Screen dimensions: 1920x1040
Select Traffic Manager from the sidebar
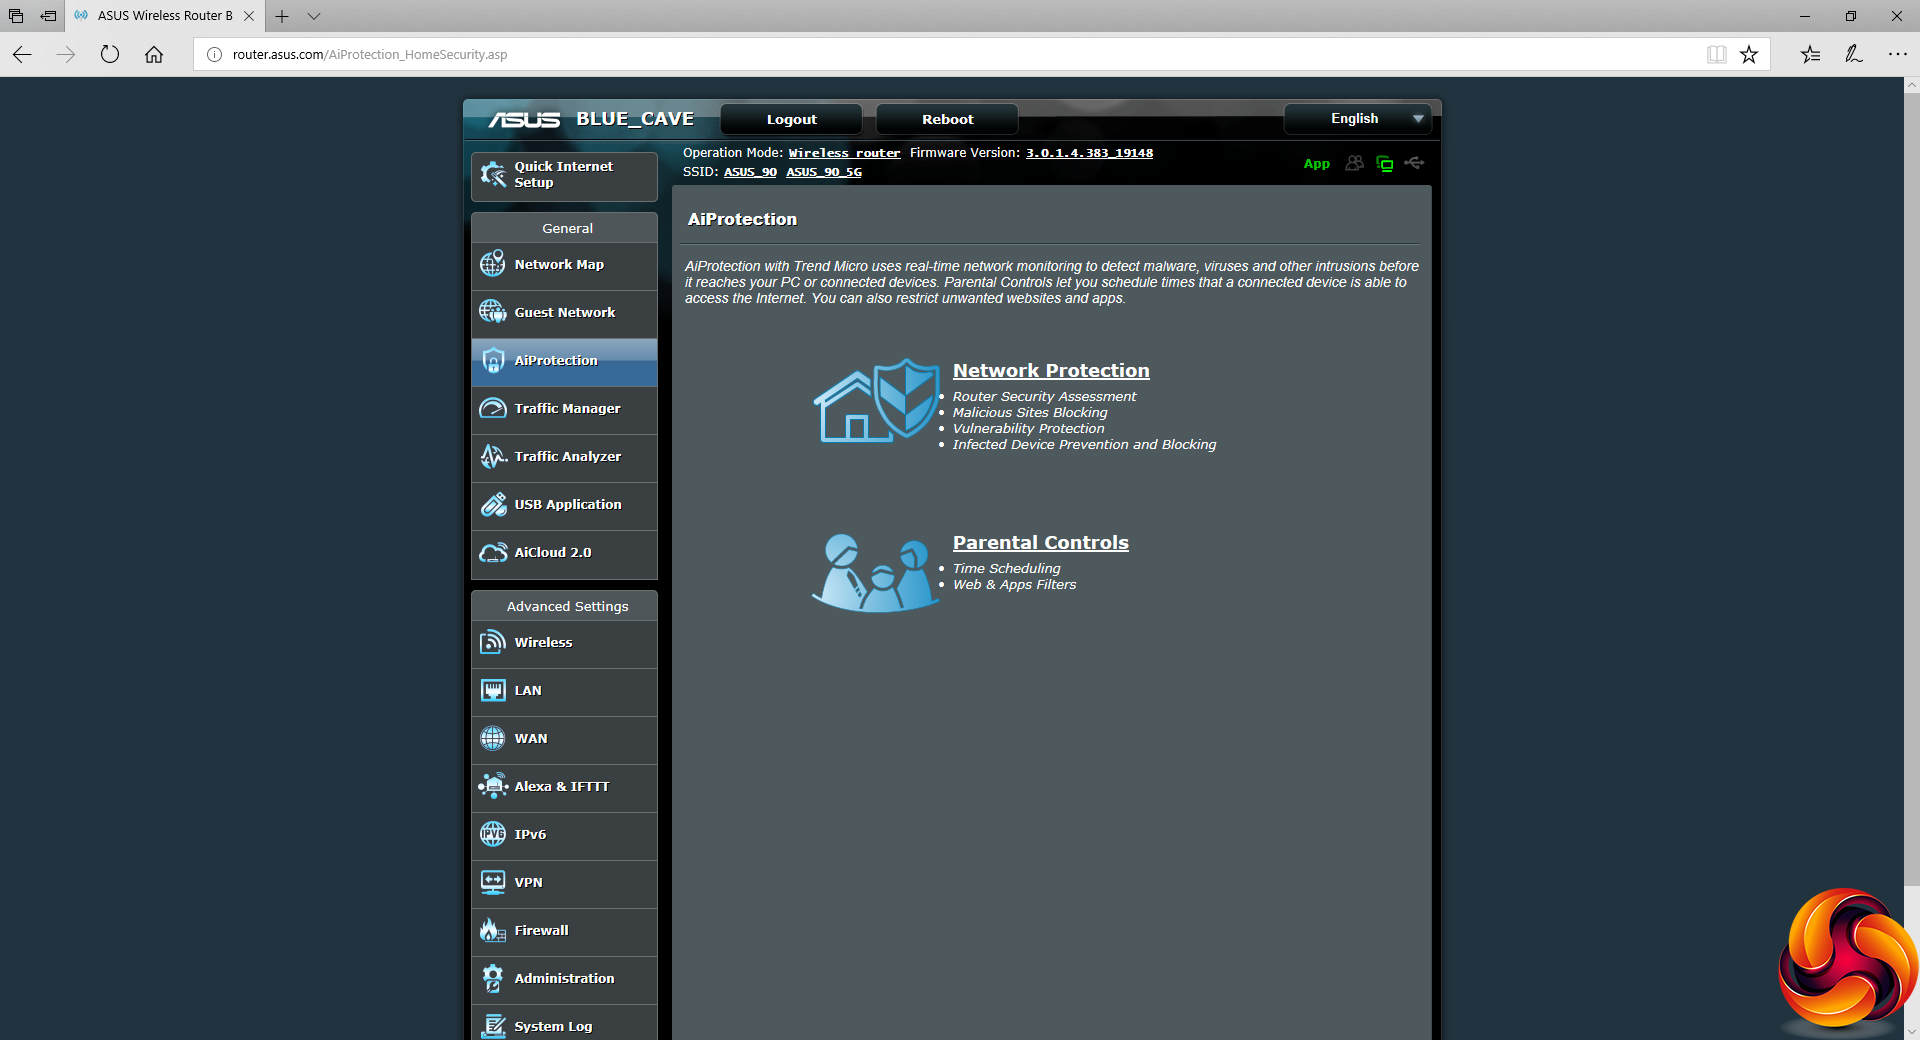point(564,409)
